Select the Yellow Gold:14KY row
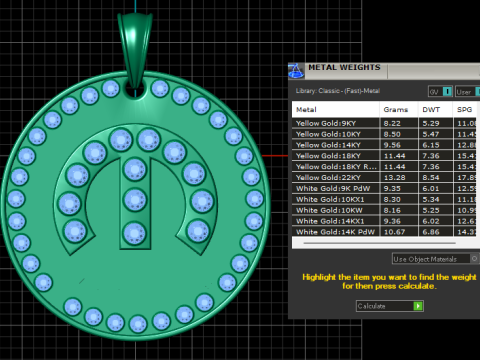Screen dimensions: 480x360 click(384, 145)
